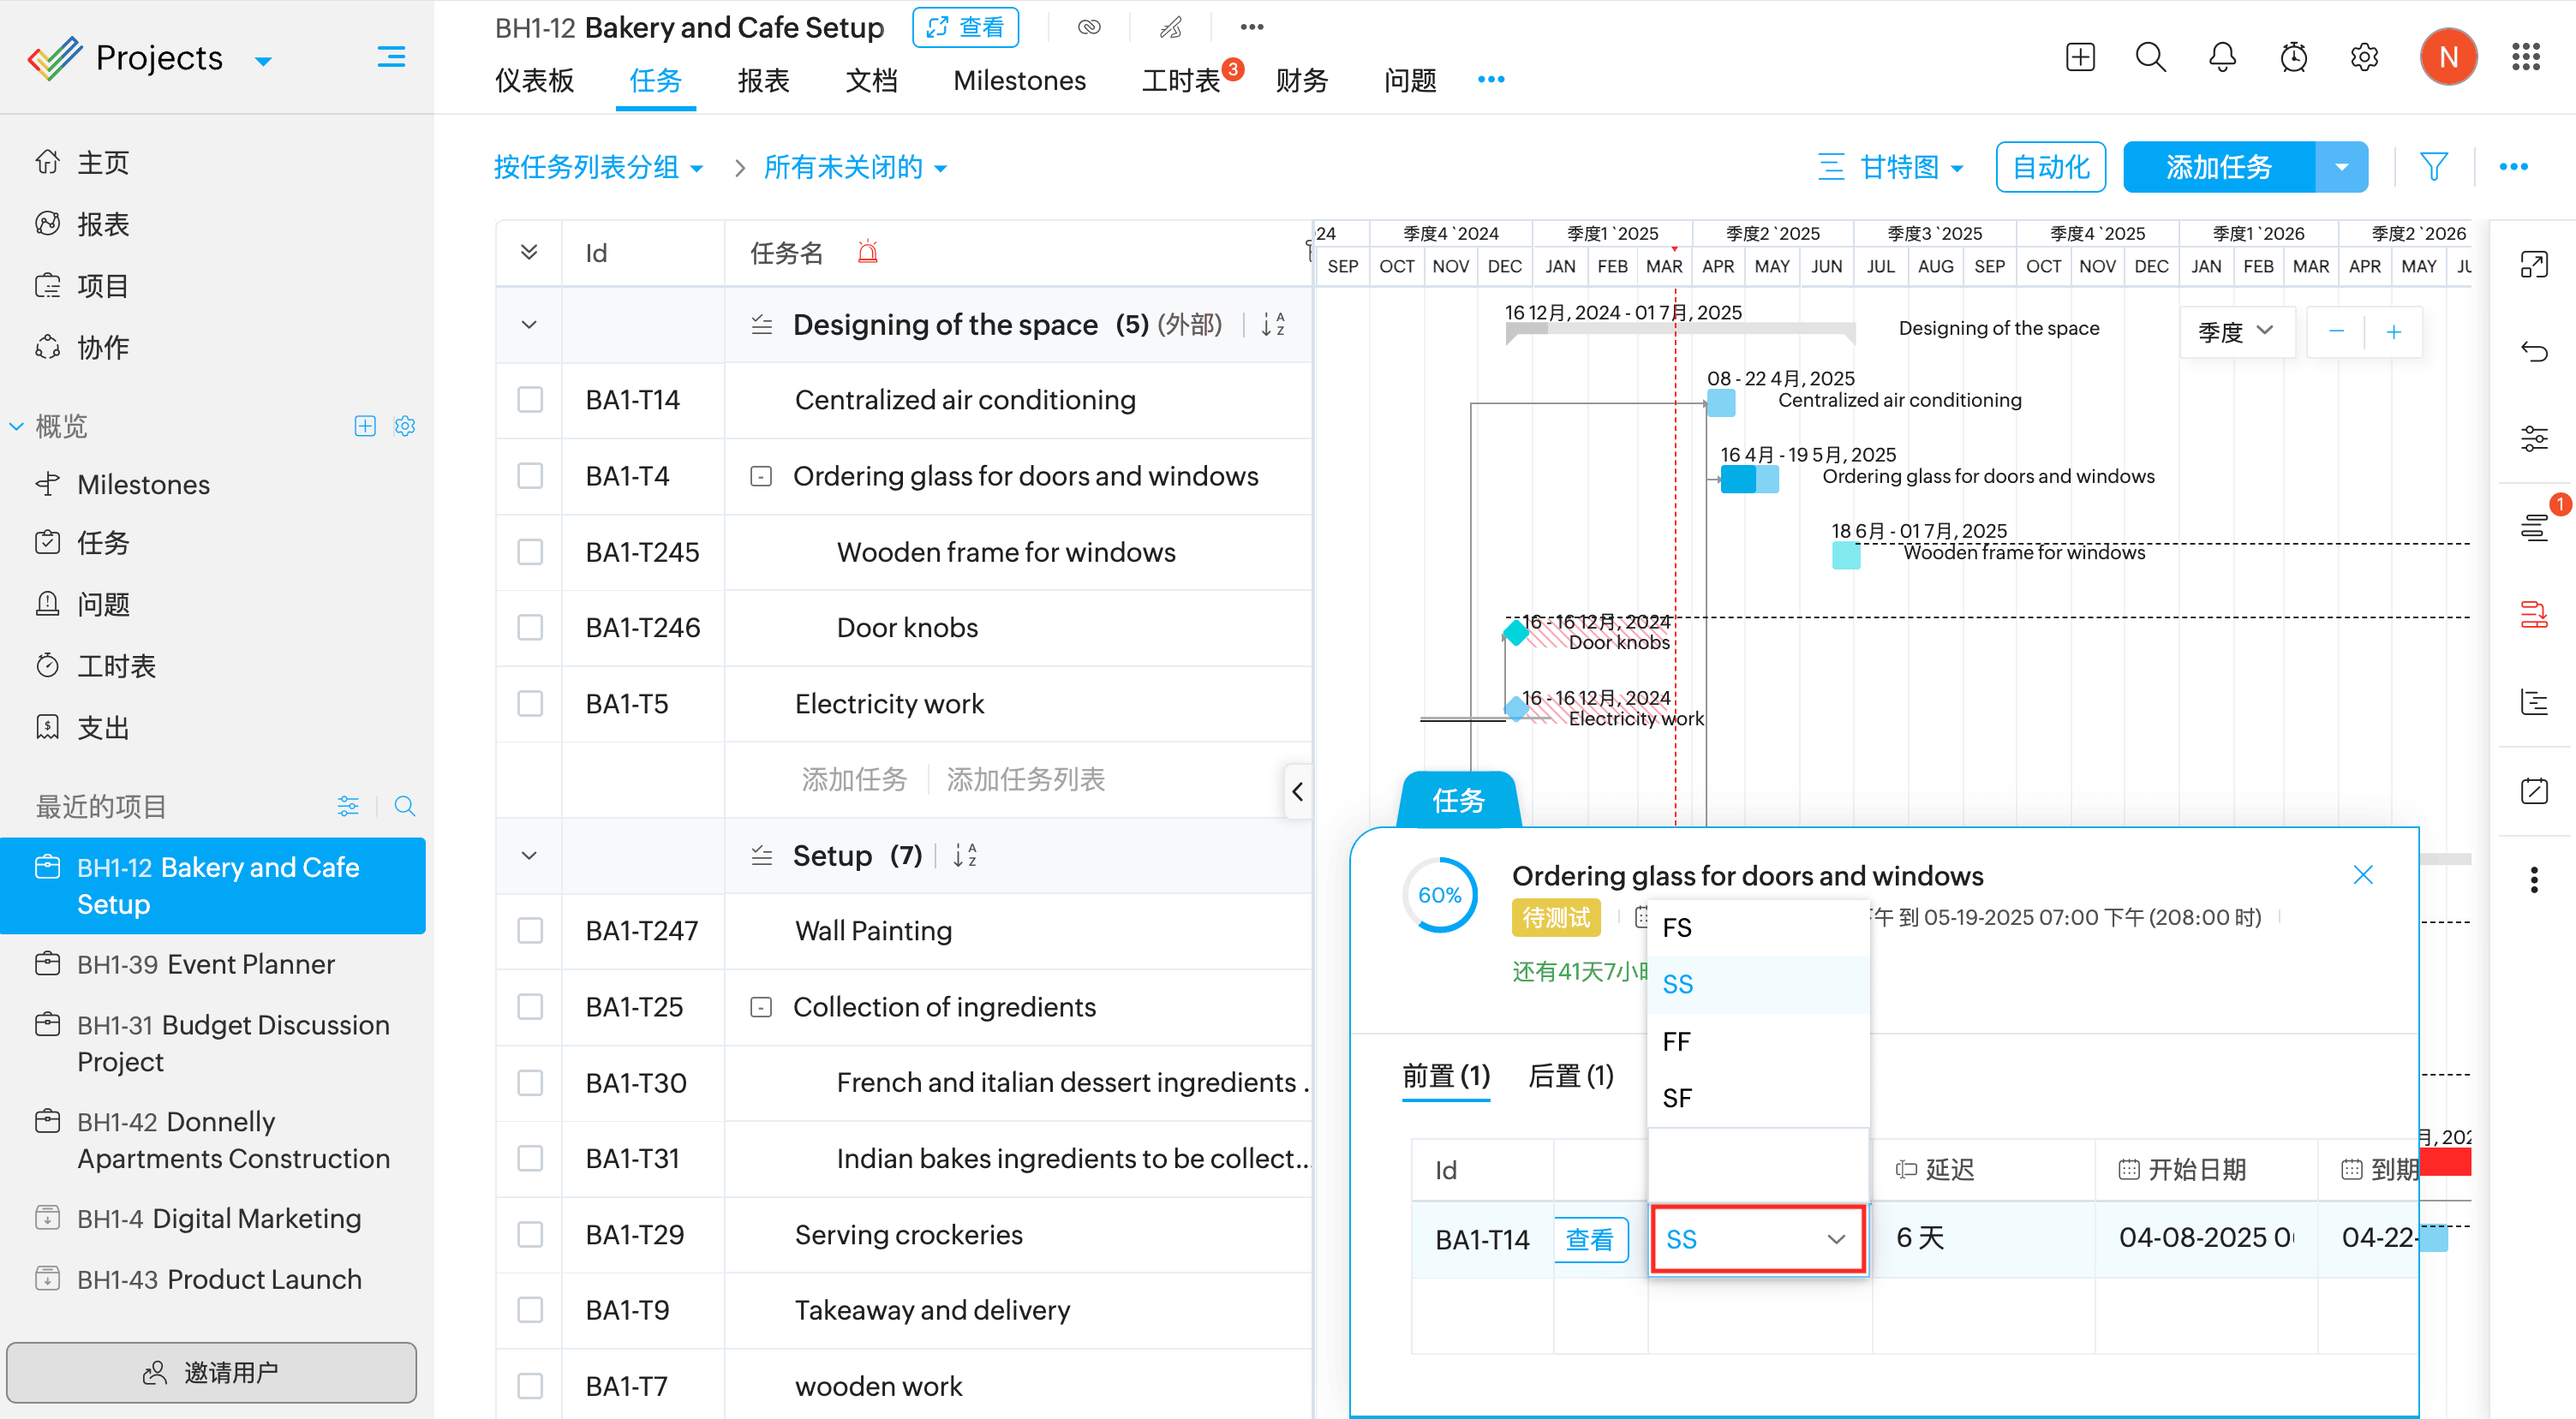Click the quick add plus icon in header

tap(2080, 57)
